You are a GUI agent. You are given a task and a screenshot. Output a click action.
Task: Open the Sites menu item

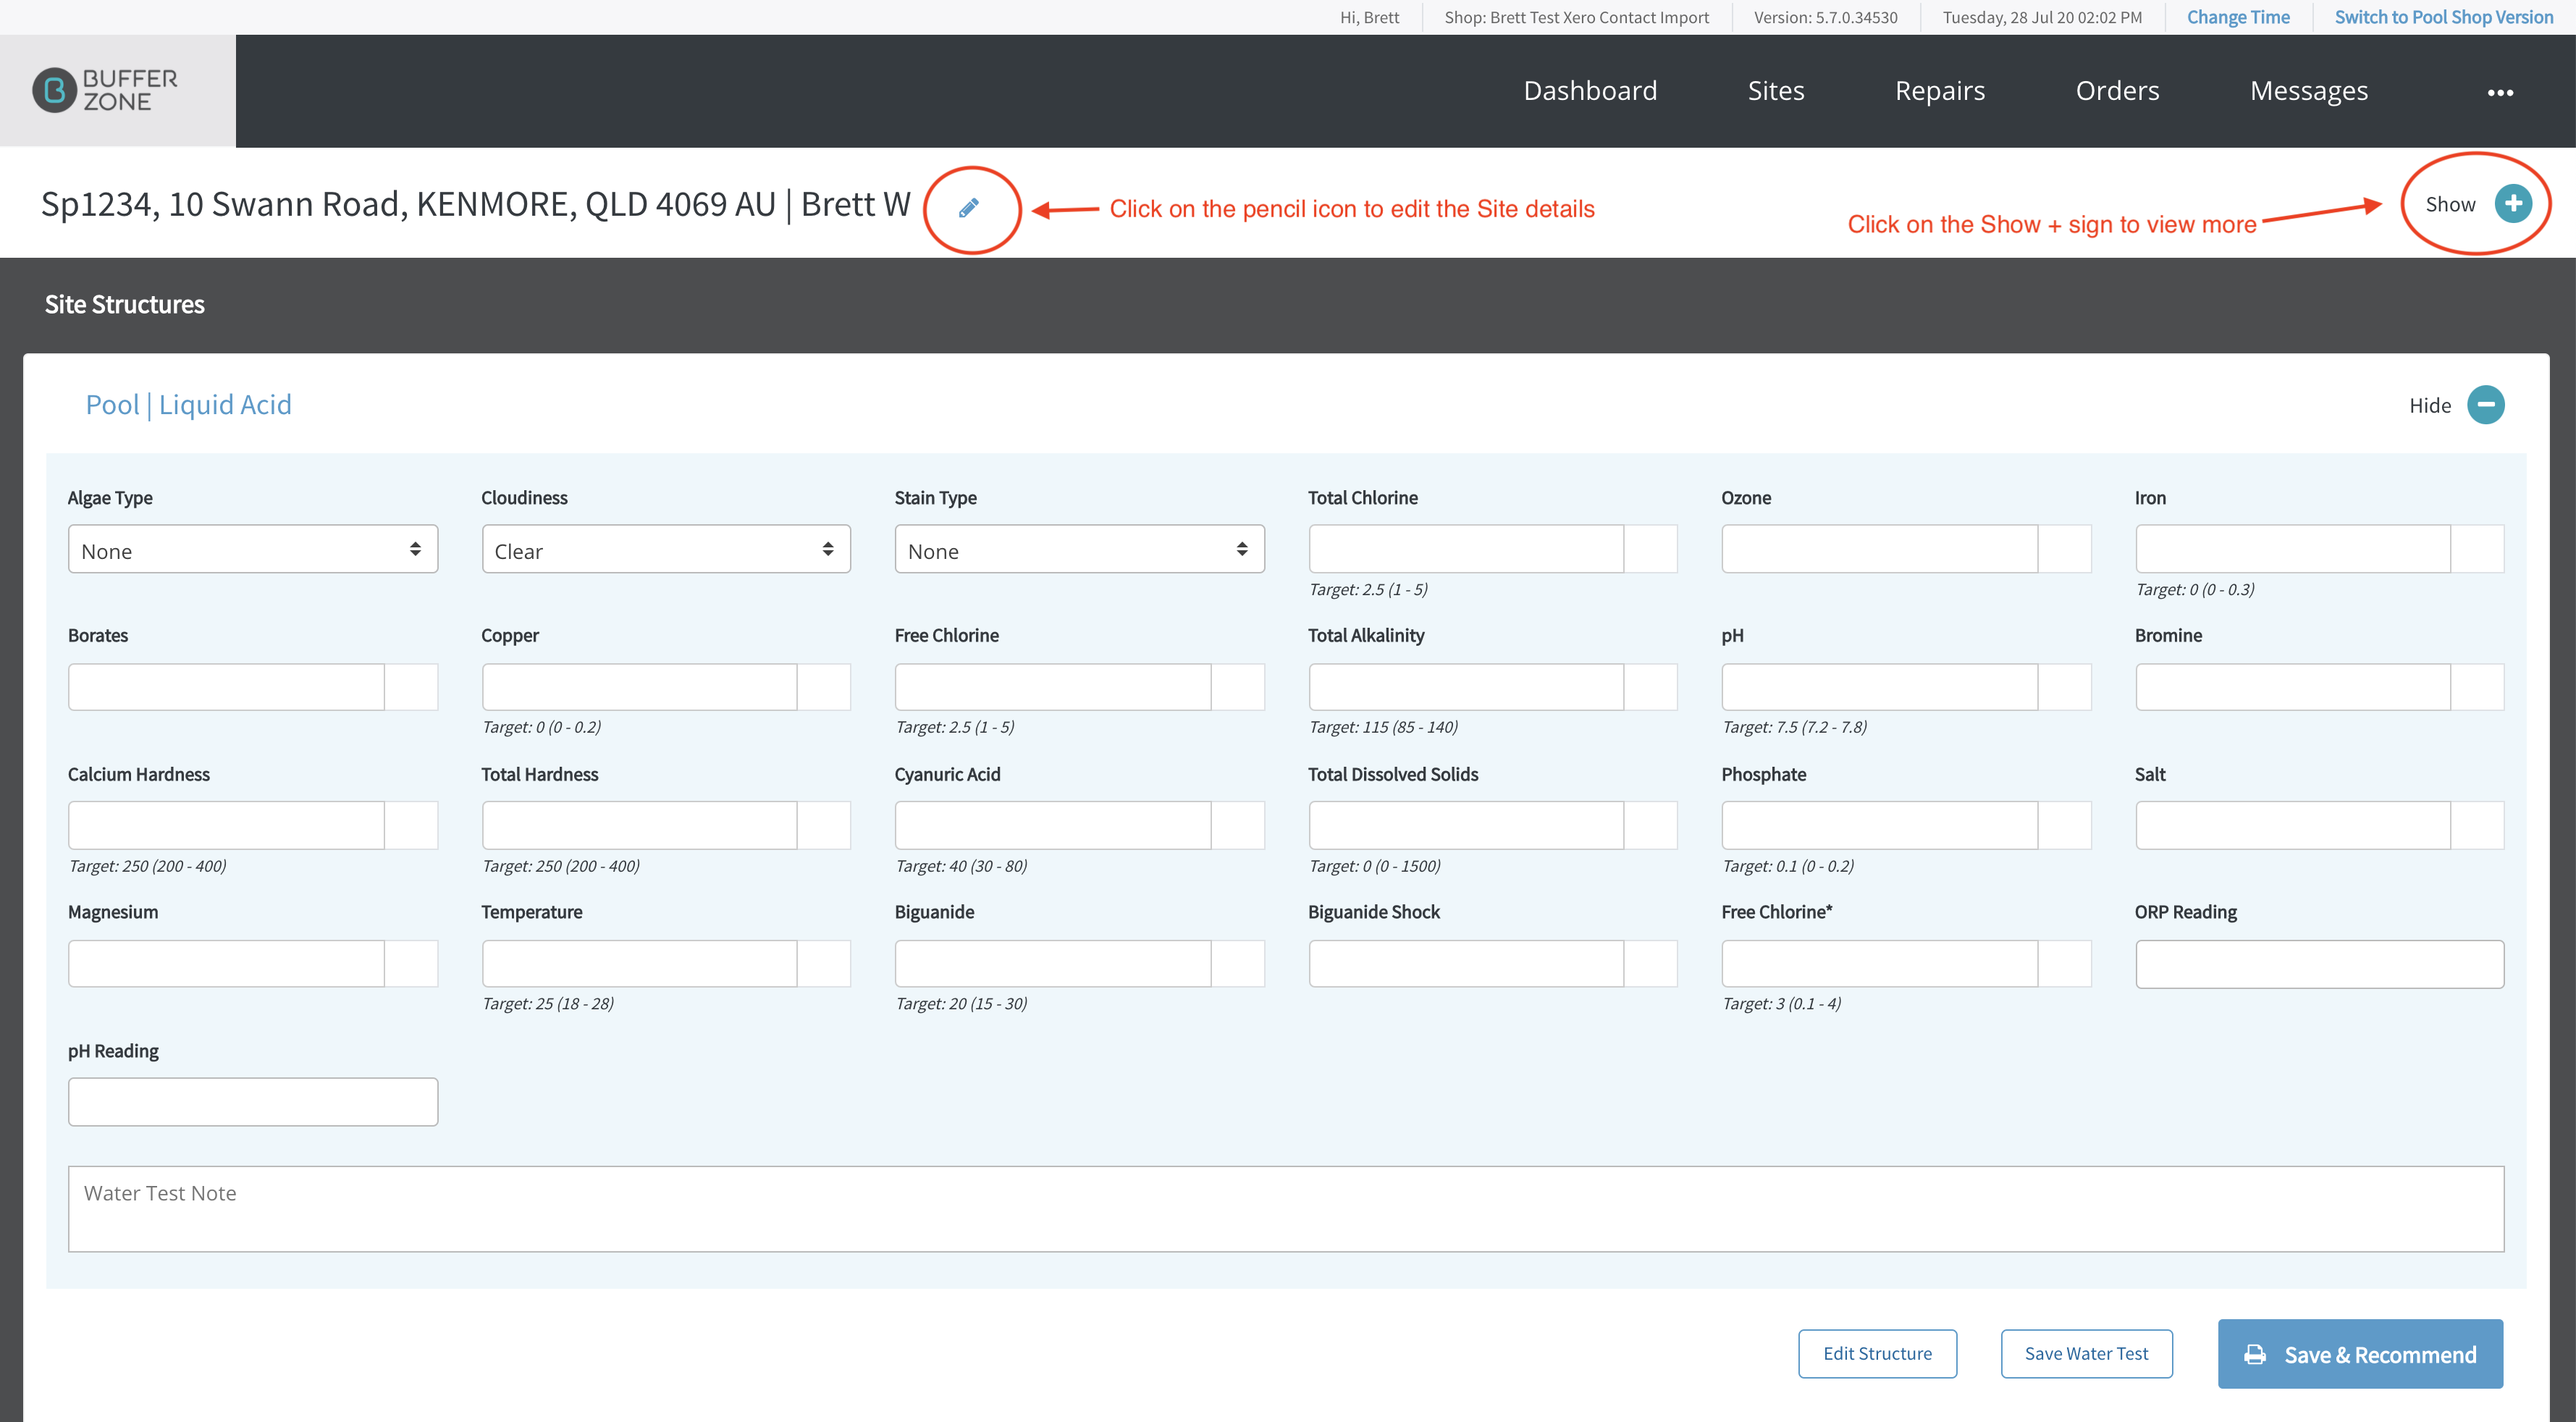1776,91
